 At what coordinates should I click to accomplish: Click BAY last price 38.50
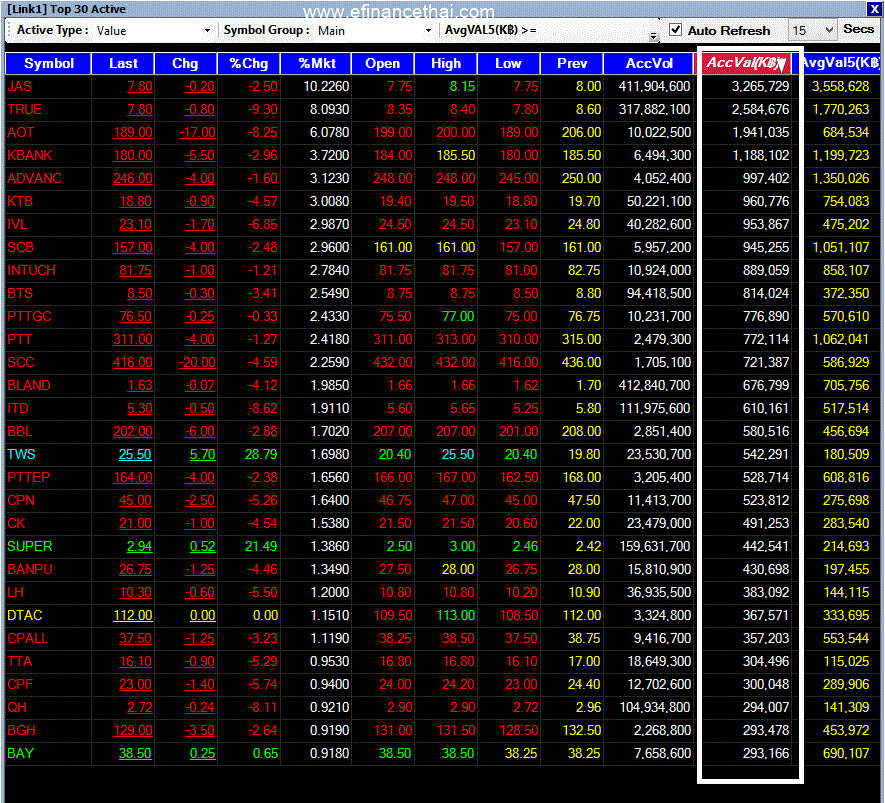135,753
